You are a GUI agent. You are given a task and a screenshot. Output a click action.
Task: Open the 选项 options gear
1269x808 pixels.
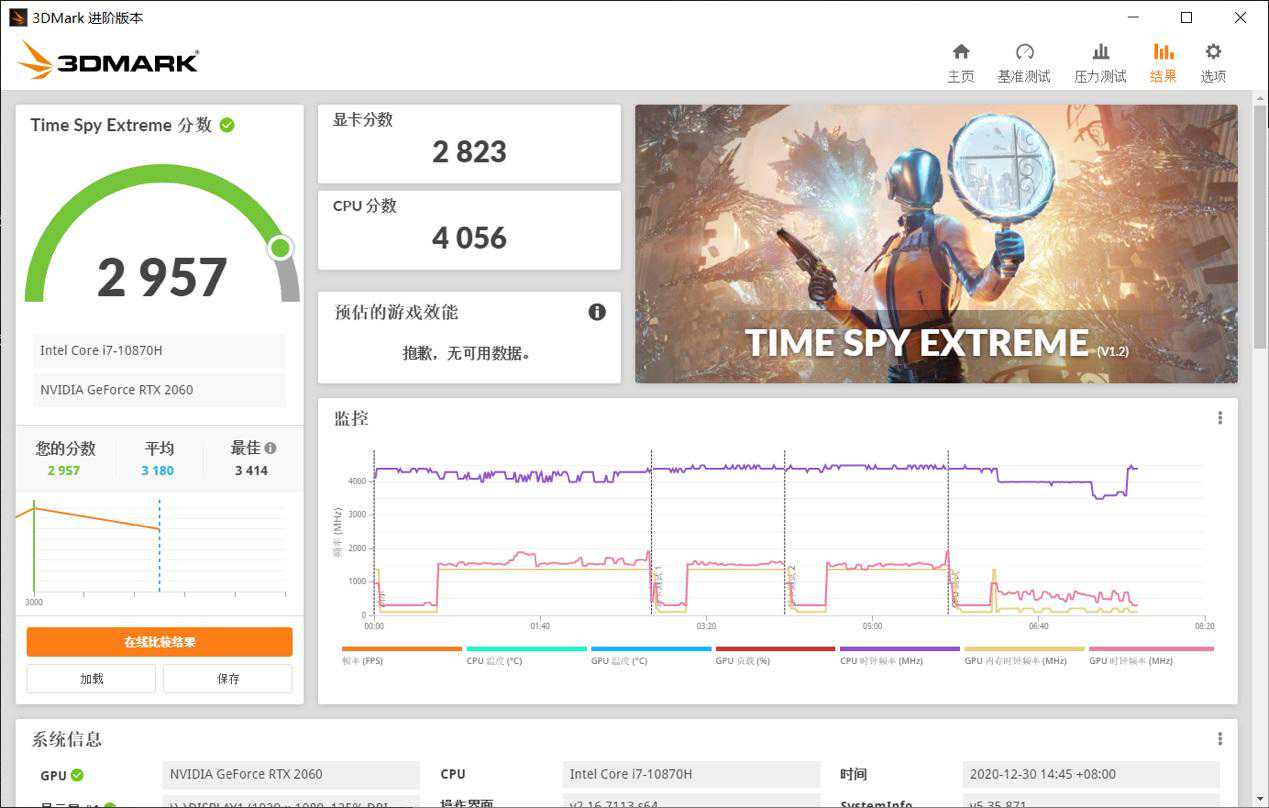1213,62
